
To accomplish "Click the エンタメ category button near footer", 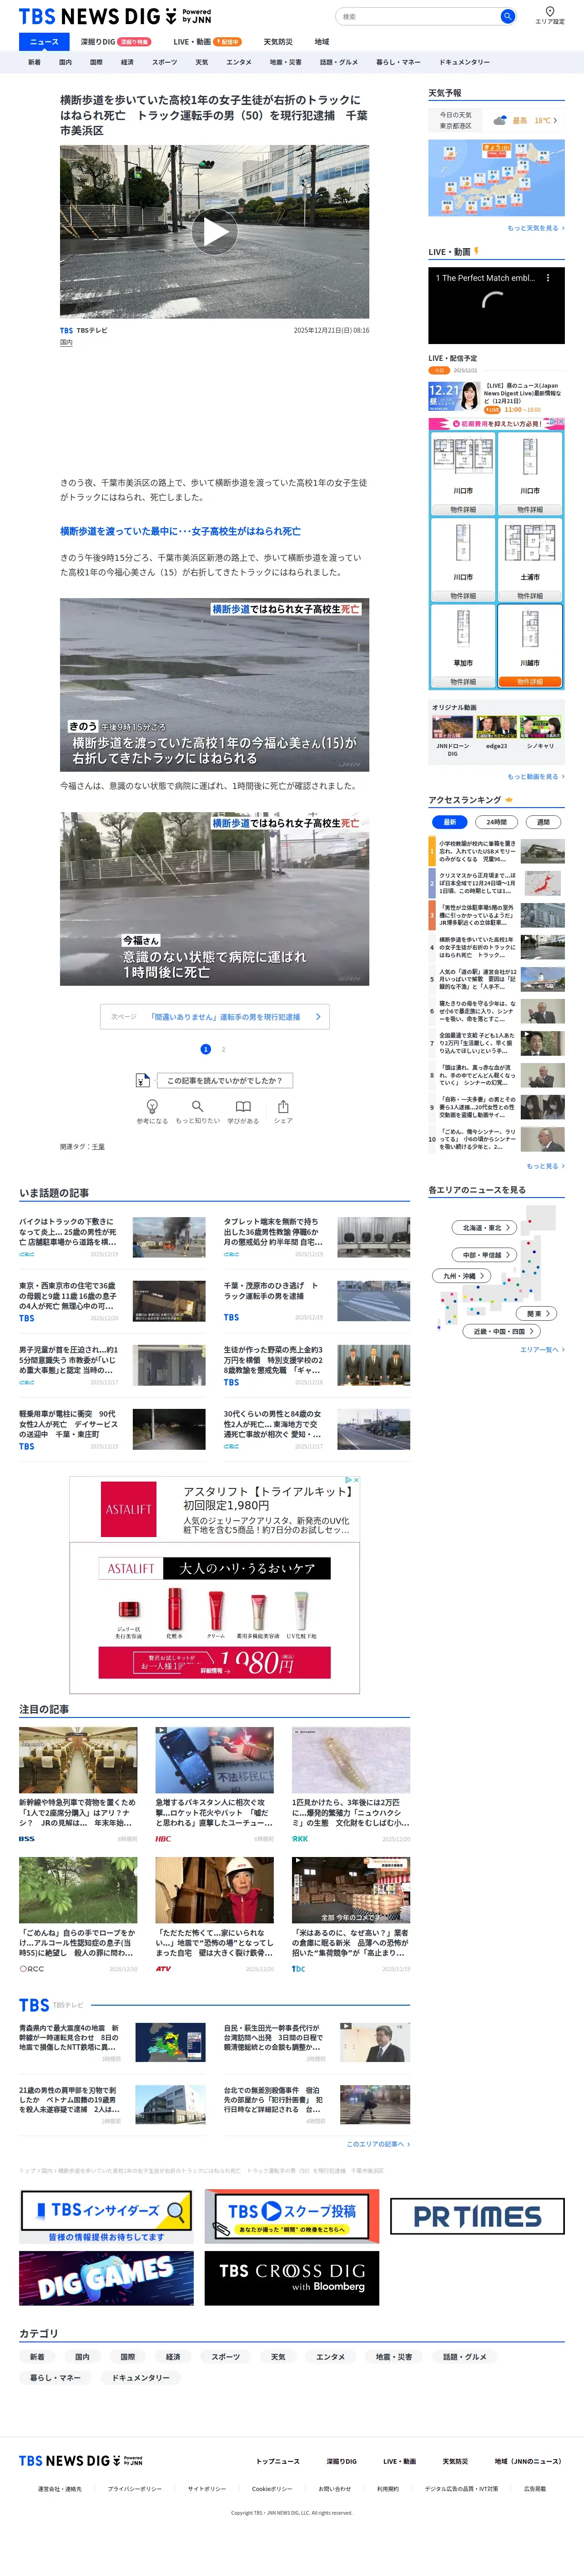I will click(x=330, y=2356).
